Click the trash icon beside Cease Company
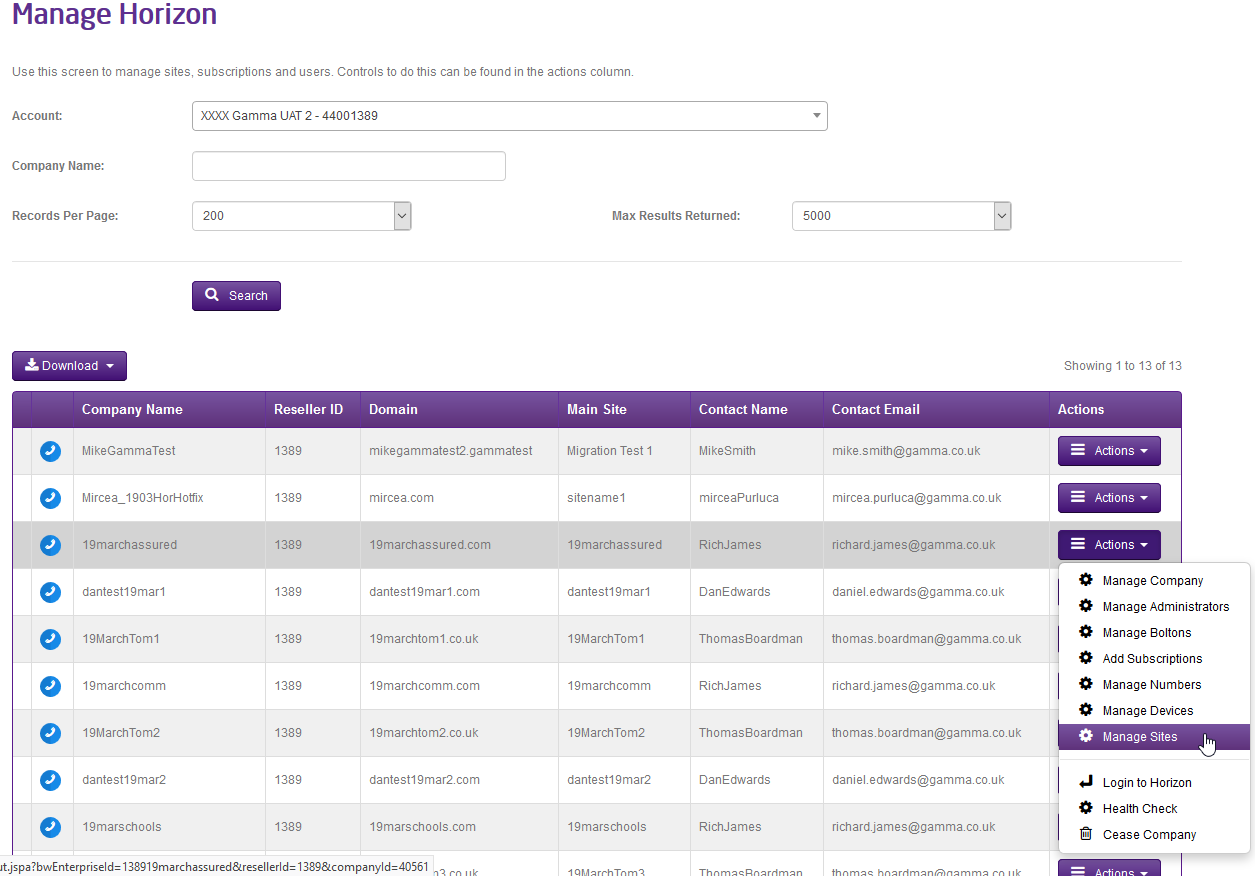Viewport: 1255px width, 876px height. (x=1086, y=834)
